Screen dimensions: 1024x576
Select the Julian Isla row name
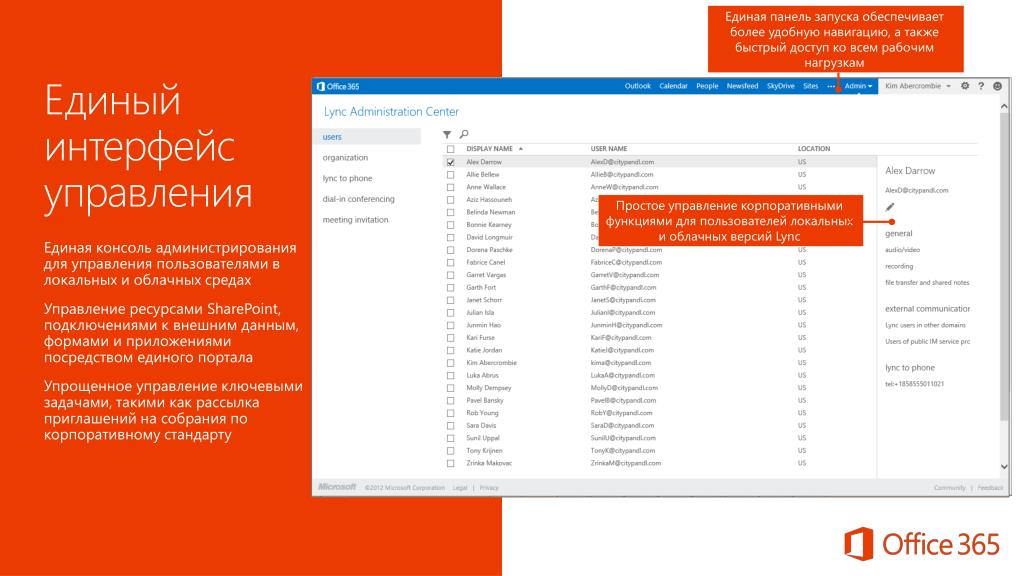pos(479,313)
